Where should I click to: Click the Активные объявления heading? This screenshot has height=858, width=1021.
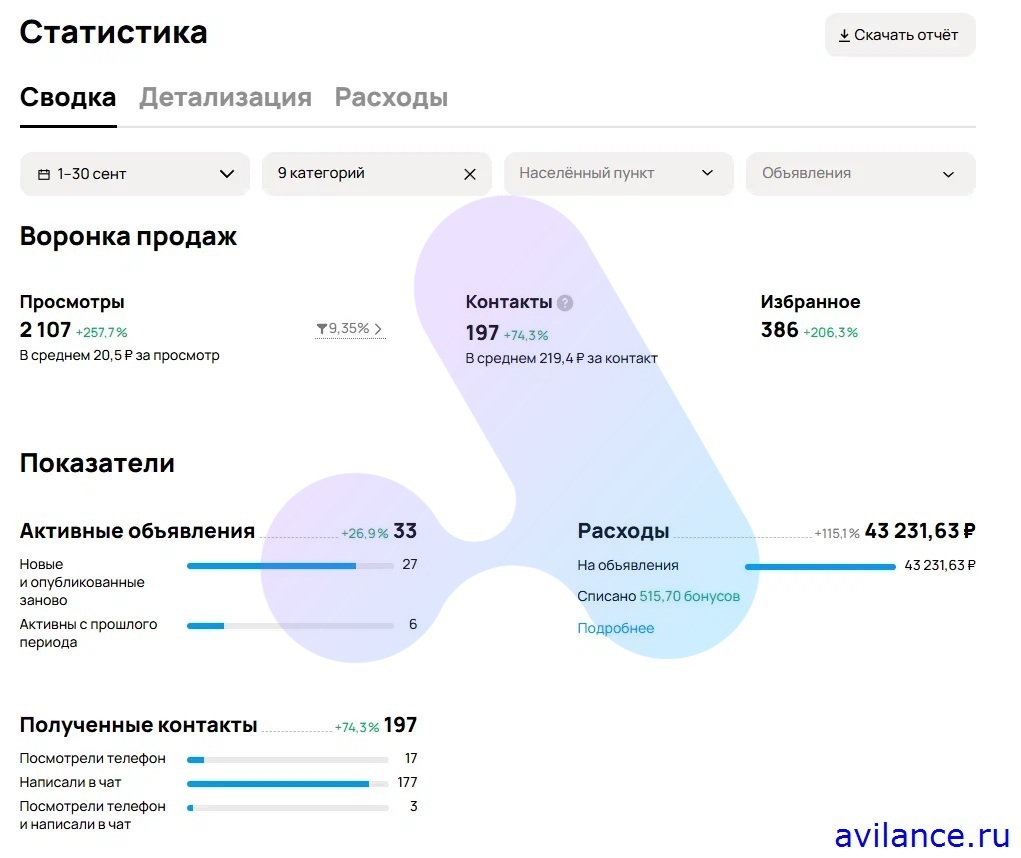pos(137,531)
